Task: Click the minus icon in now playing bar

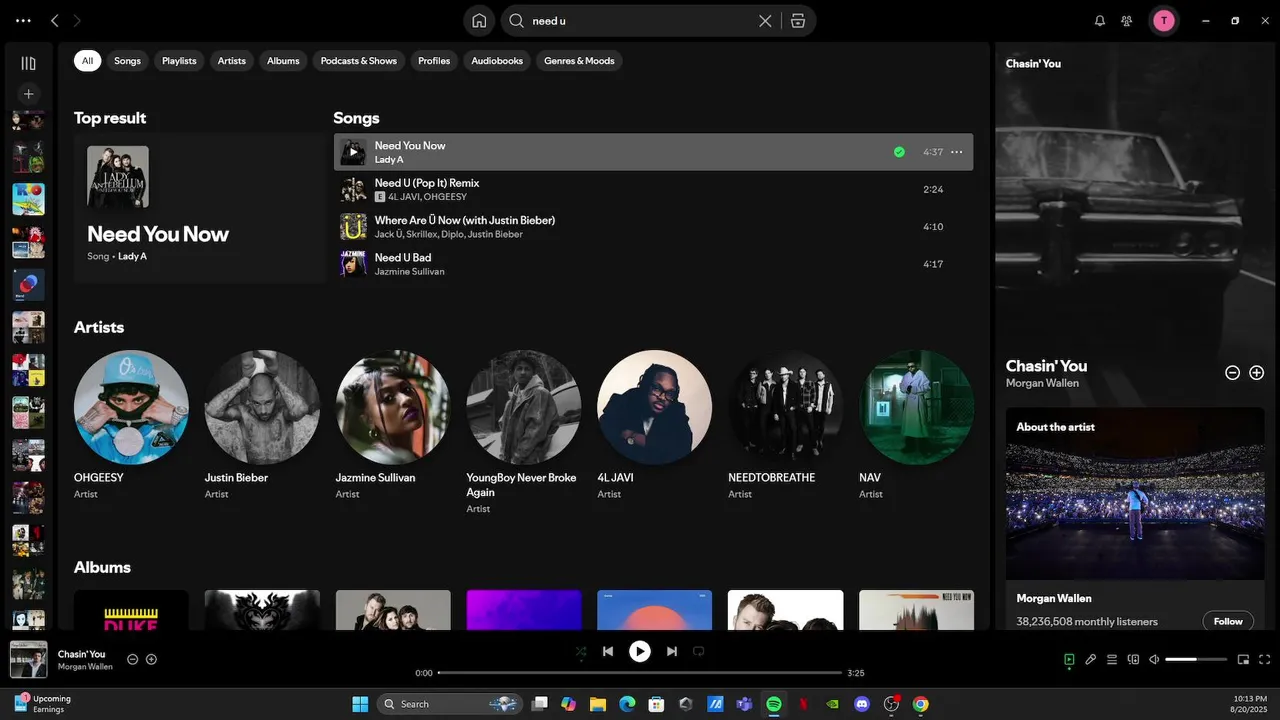Action: (132, 659)
